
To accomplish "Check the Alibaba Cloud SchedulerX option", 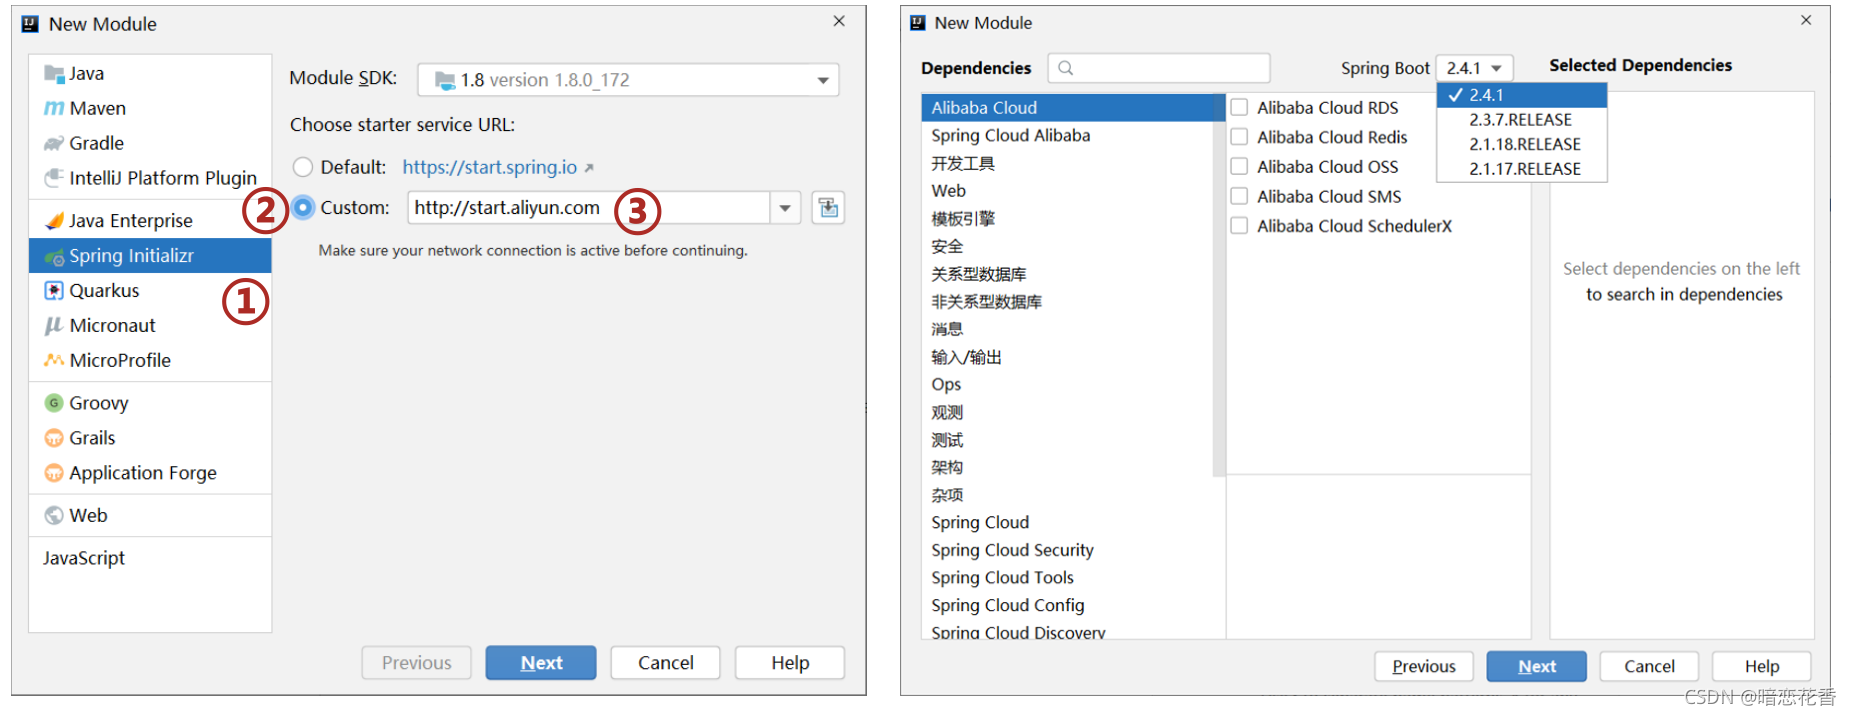I will click(x=1239, y=226).
